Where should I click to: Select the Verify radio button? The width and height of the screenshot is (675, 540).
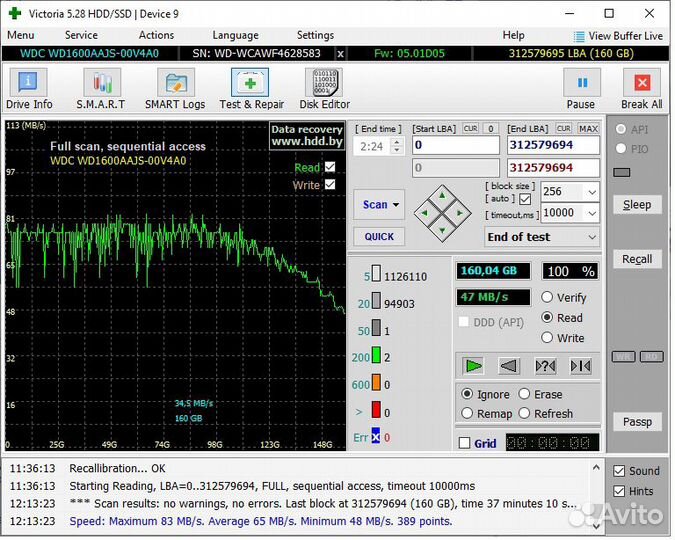point(547,297)
